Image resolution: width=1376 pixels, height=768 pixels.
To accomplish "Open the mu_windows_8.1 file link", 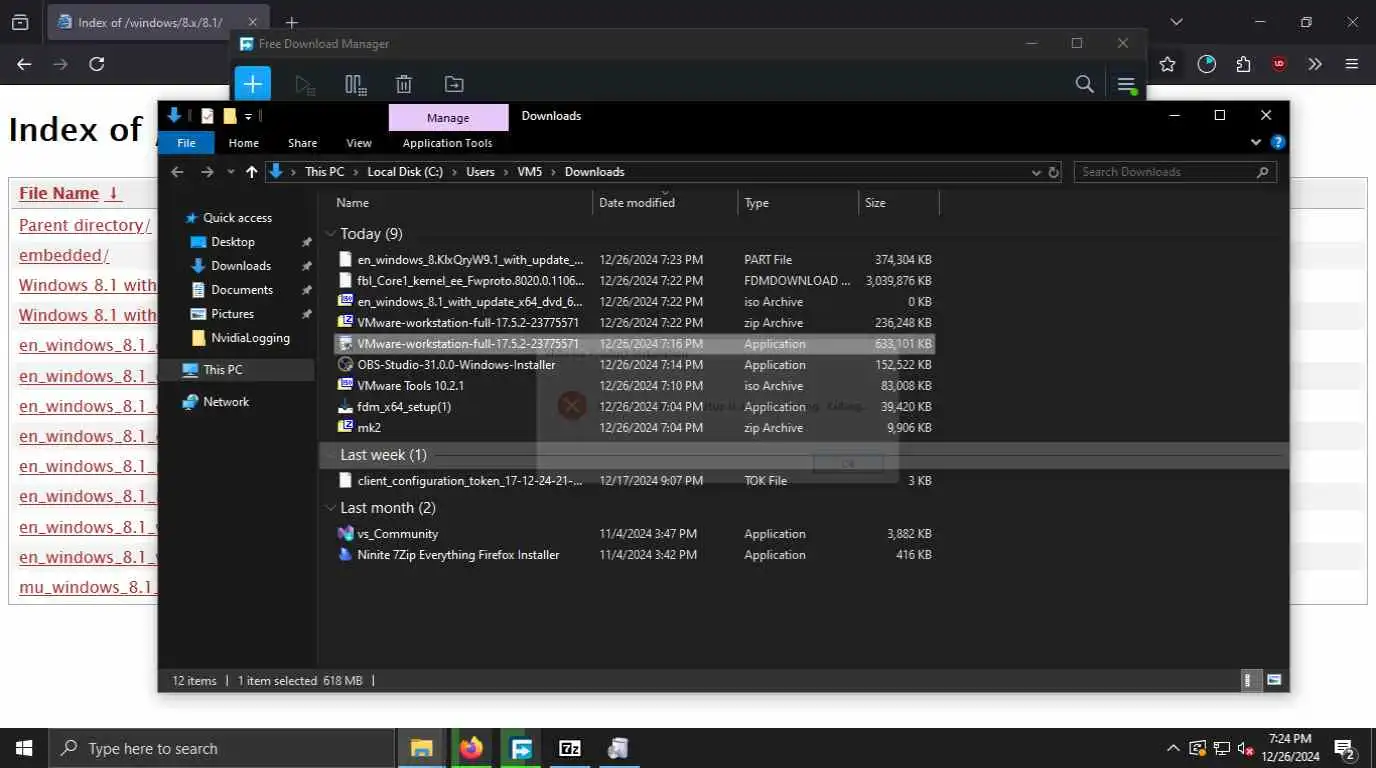I will click(x=88, y=587).
